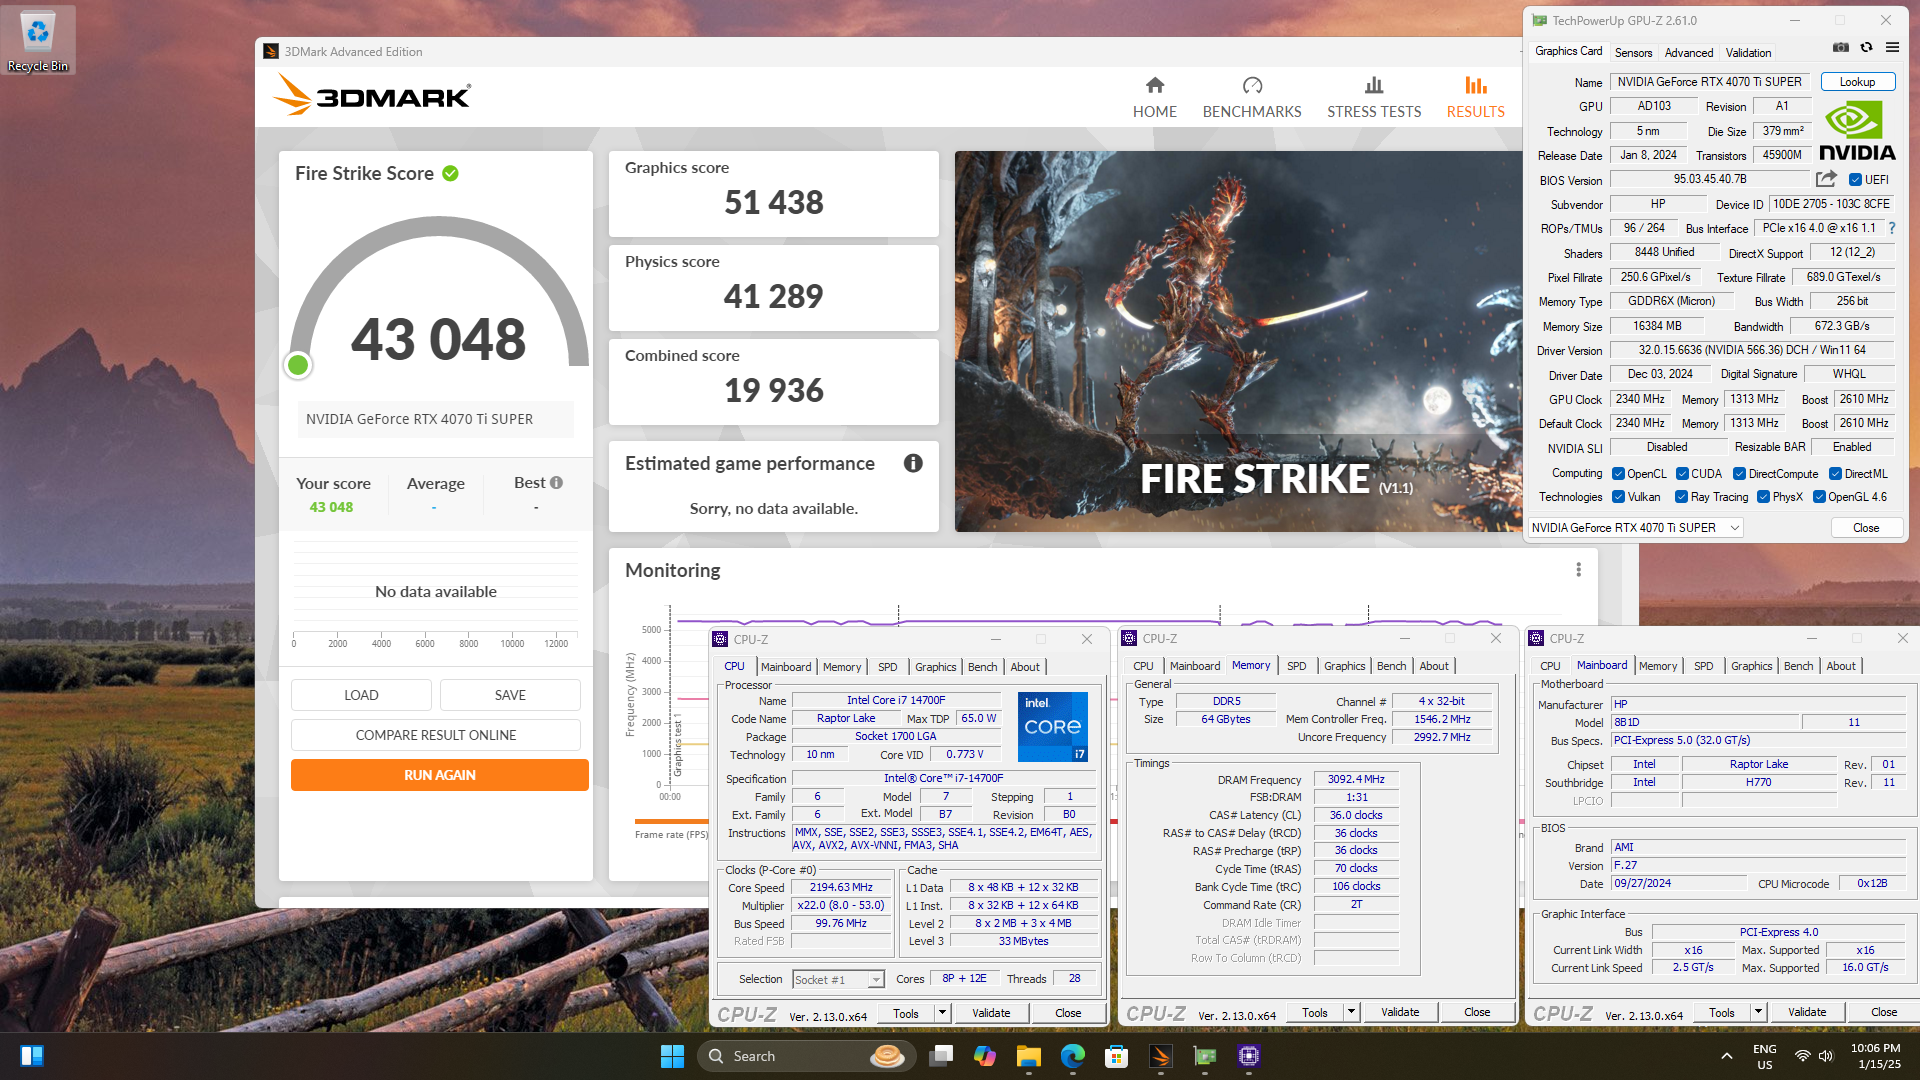1920x1080 pixels.
Task: Select SPD tab in CPU-Z Memory window
Action: point(1296,666)
